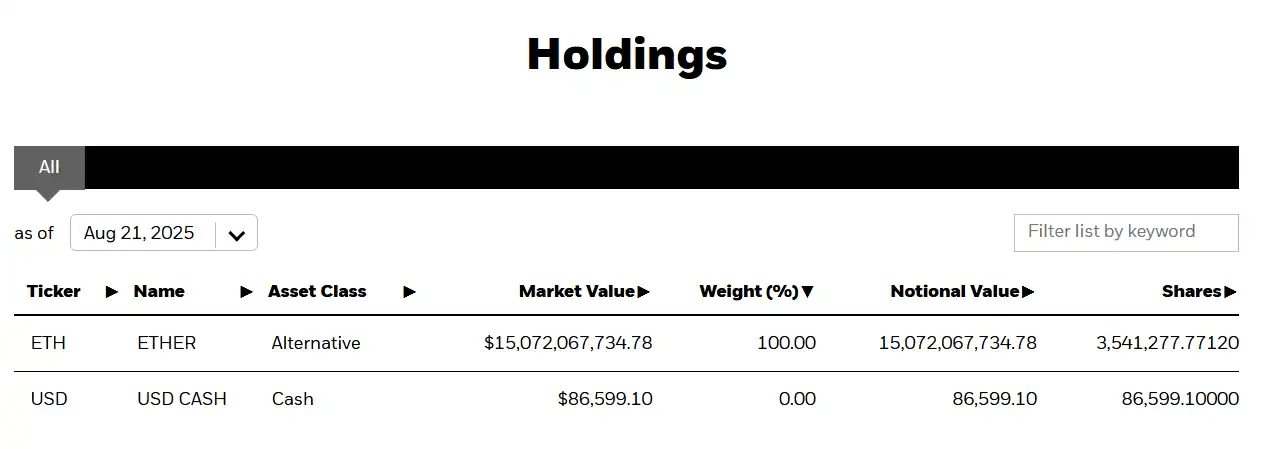This screenshot has height=449, width=1288.
Task: Select the Aug 21, 2025 date box
Action: (164, 233)
